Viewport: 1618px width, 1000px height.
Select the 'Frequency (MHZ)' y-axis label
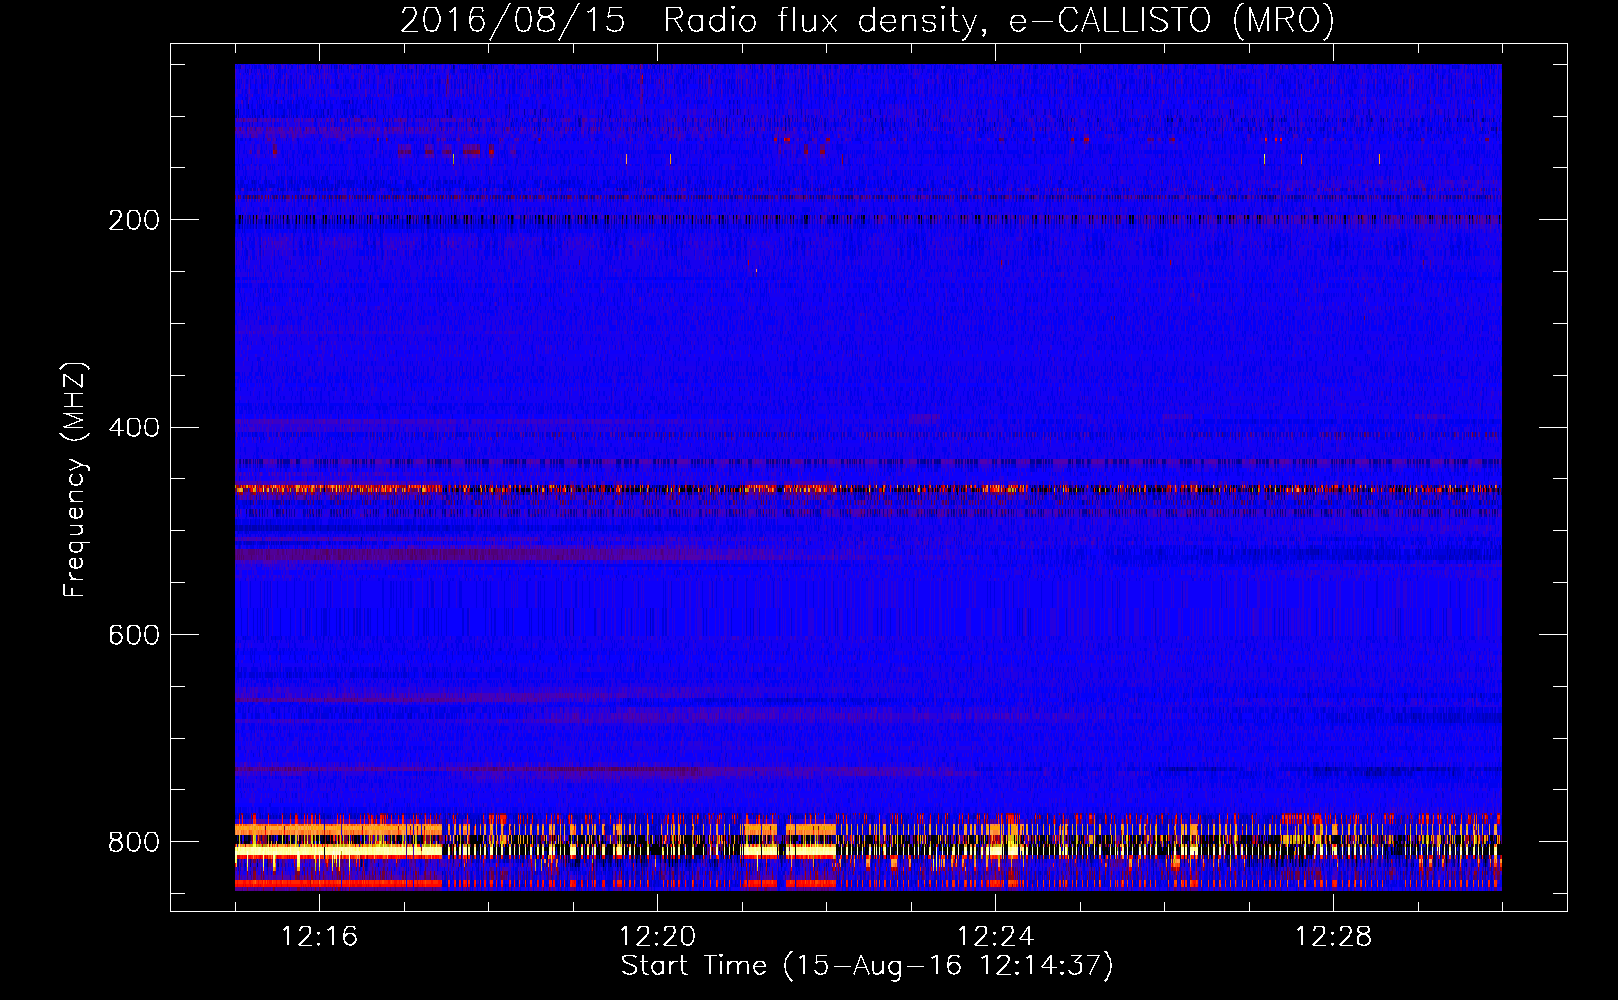point(75,480)
